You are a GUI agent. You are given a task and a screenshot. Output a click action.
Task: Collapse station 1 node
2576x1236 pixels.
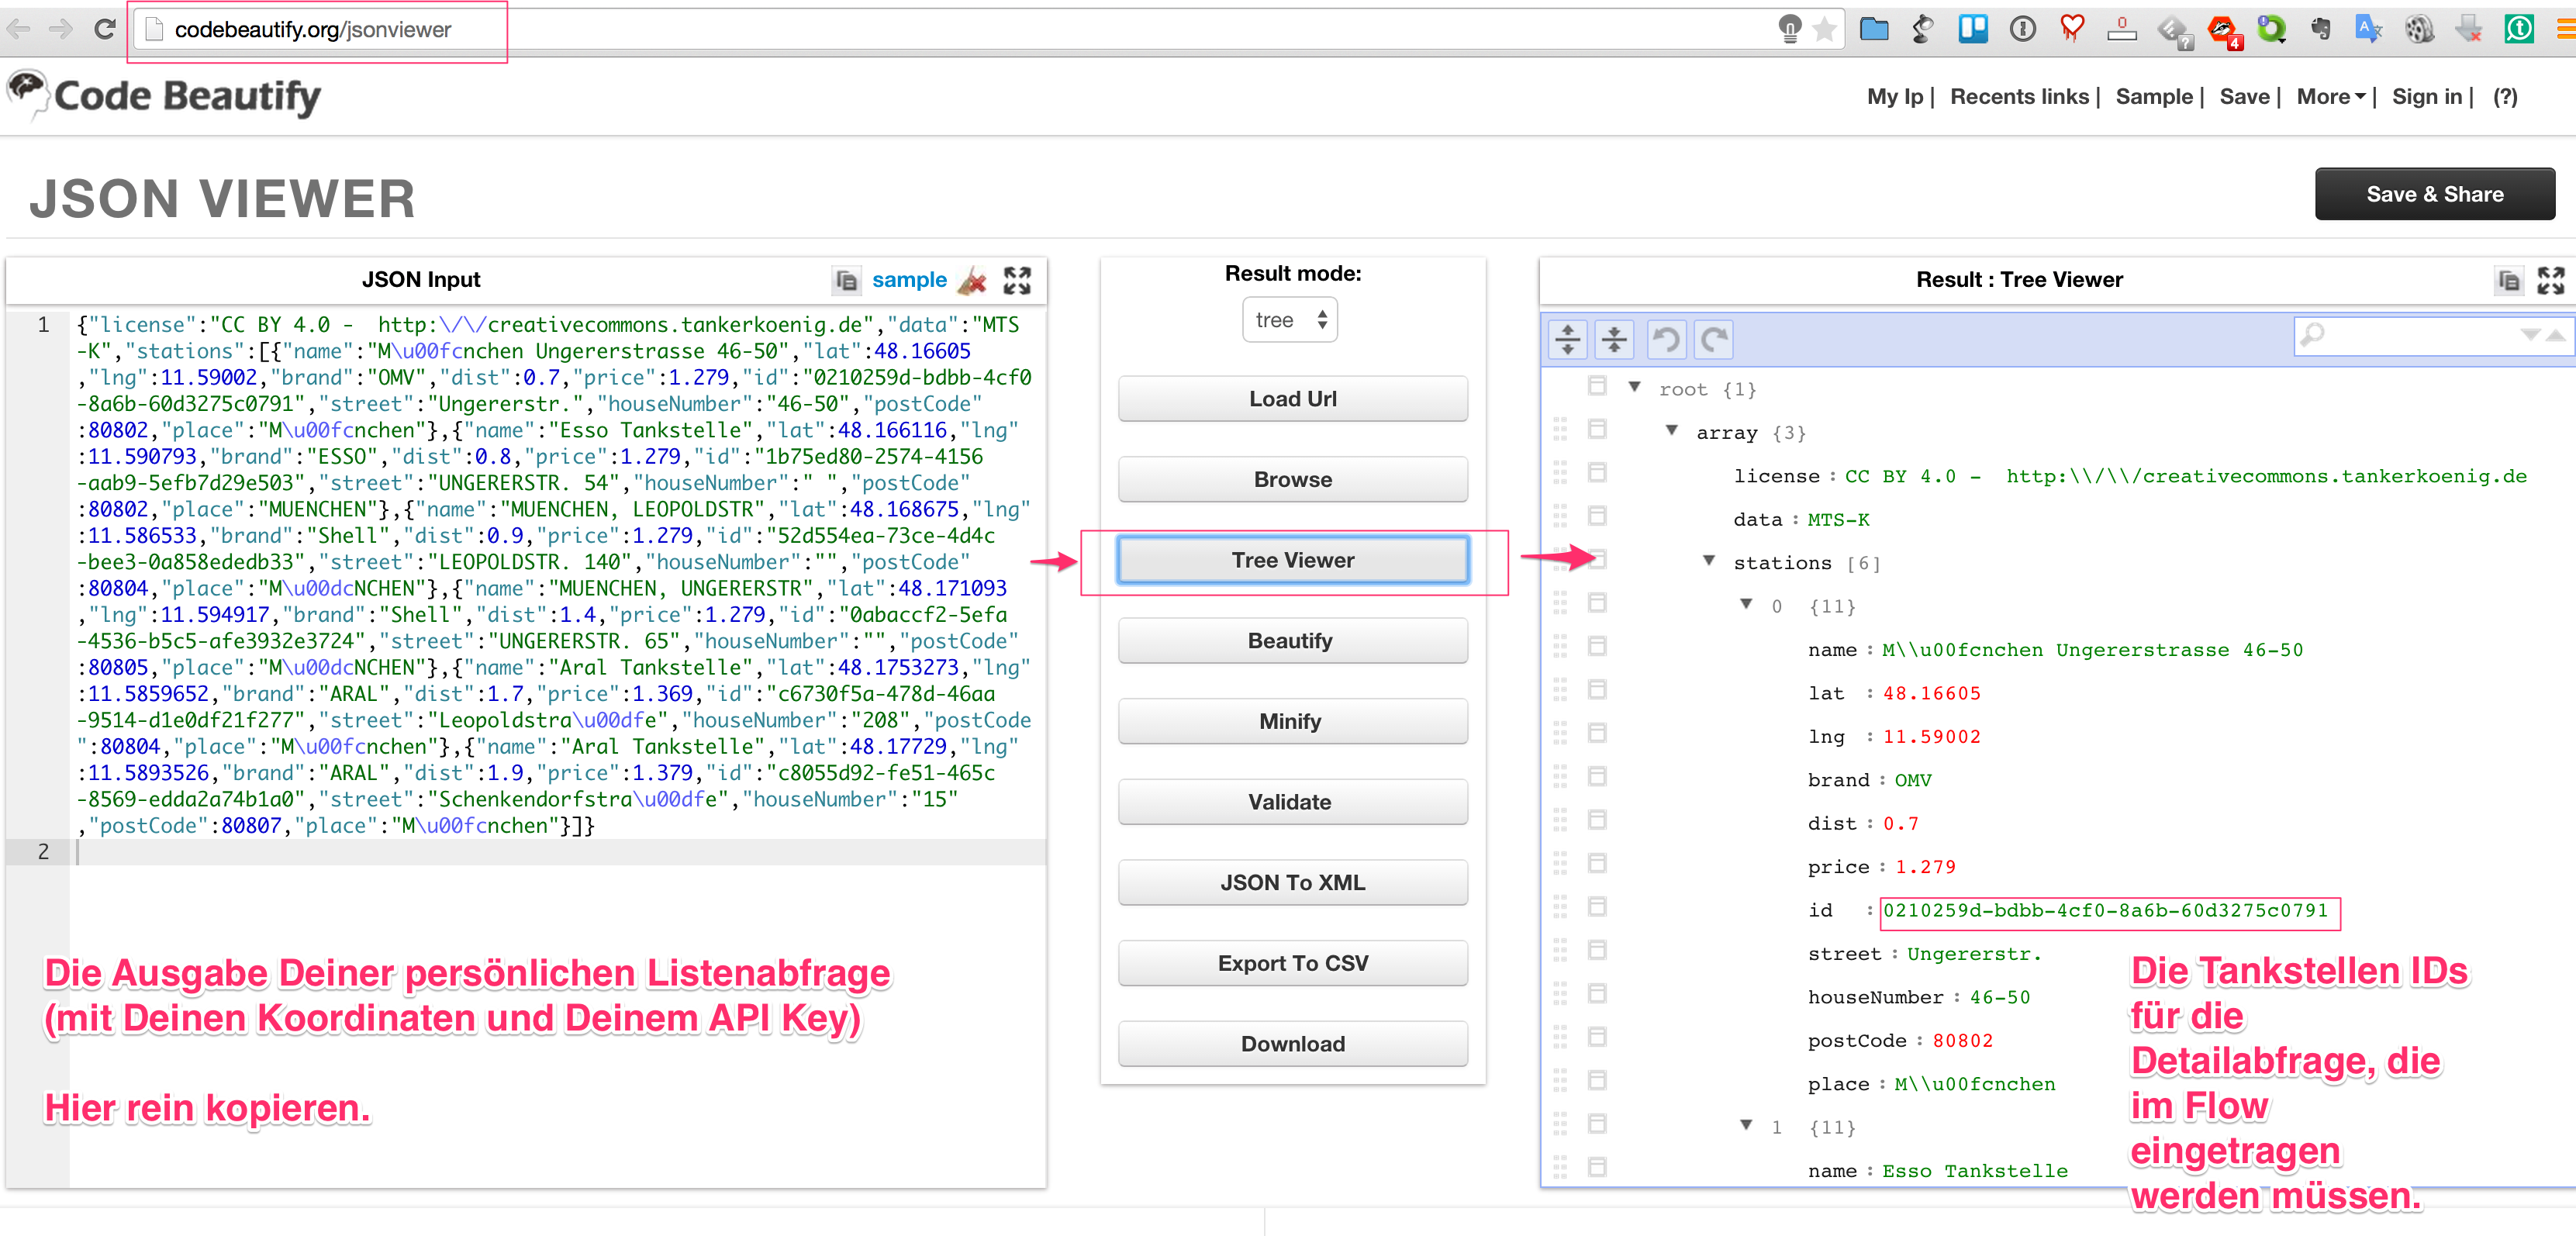click(1746, 1124)
